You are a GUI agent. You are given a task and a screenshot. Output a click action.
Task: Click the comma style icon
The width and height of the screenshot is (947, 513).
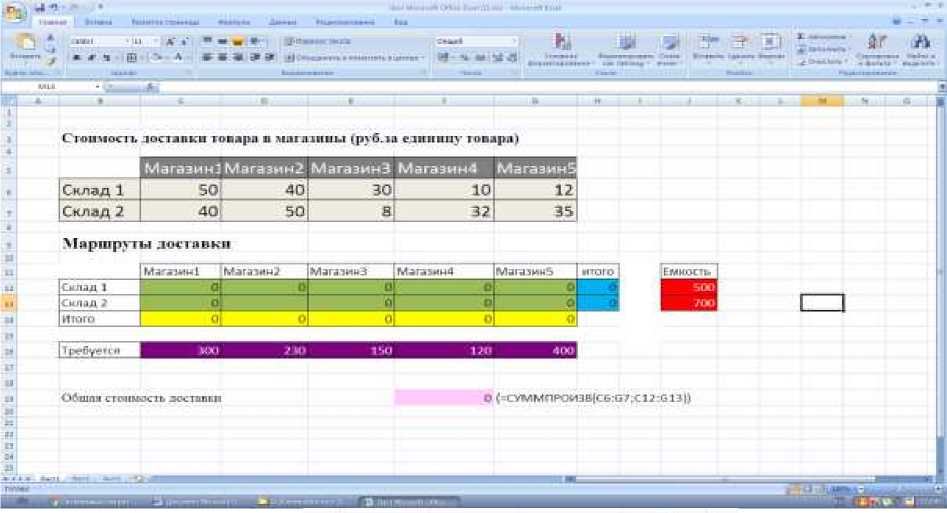coord(481,57)
